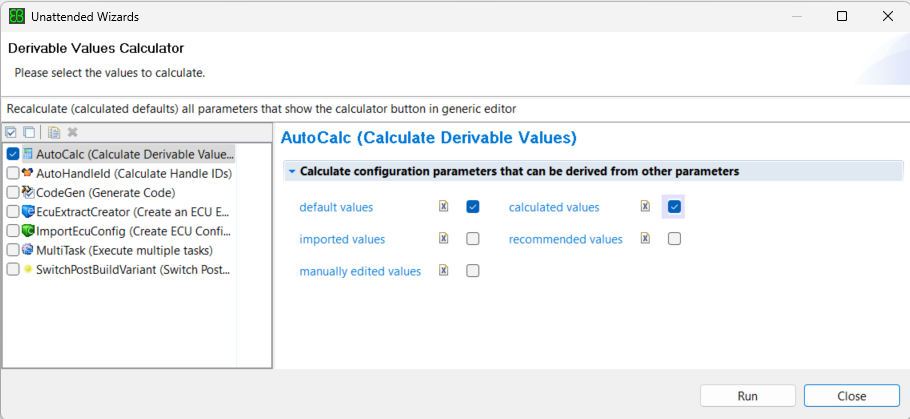Select SwitchPostBuildVariant in the task list

[133, 269]
